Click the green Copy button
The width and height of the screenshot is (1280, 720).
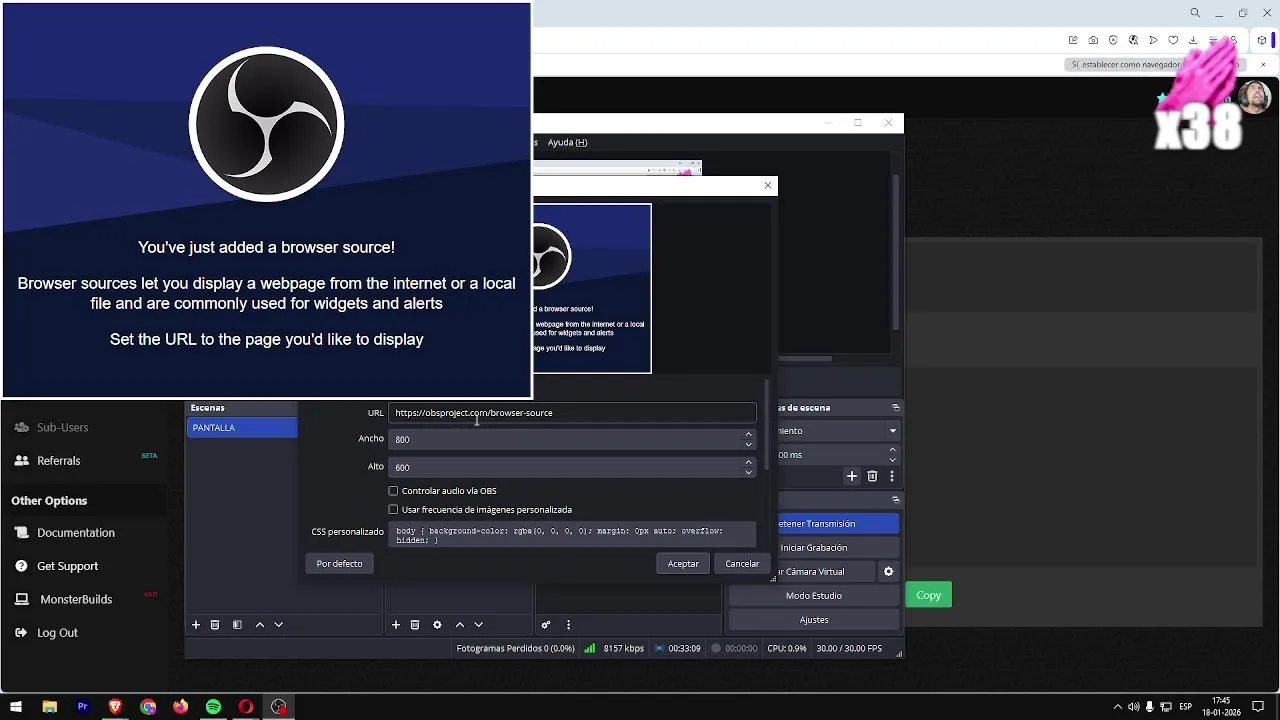(x=929, y=595)
